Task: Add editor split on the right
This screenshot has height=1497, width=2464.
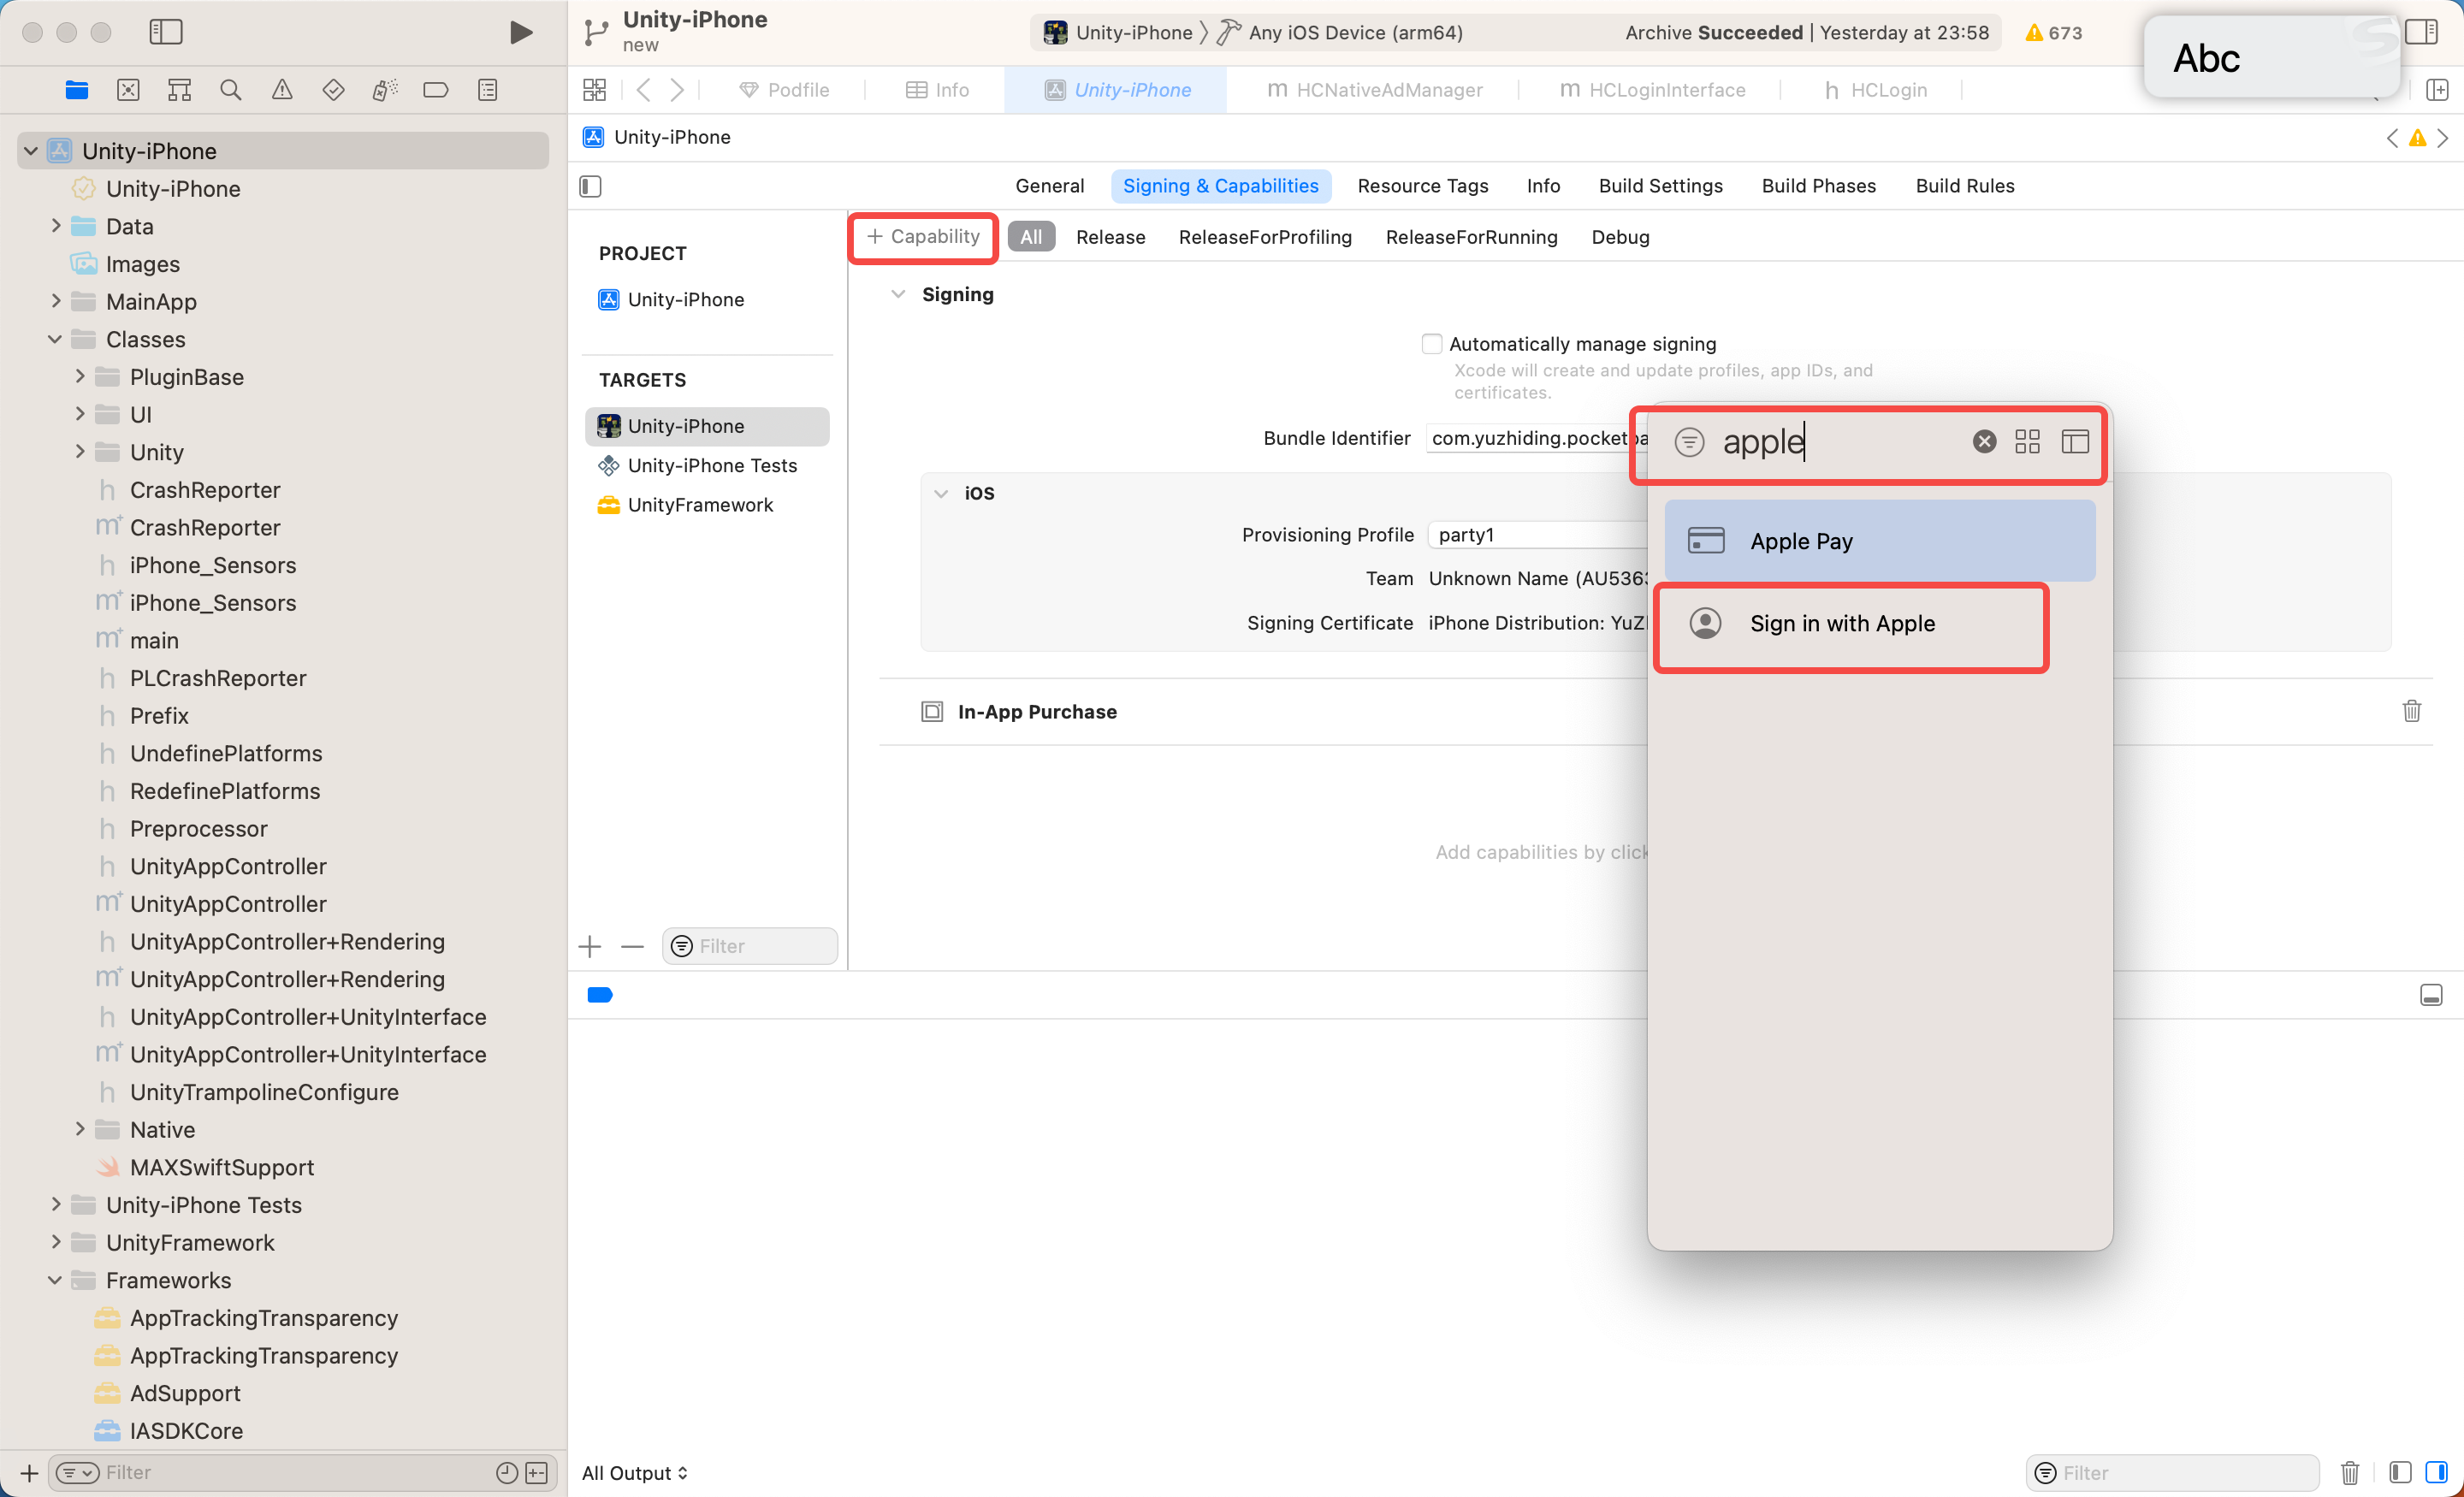Action: coord(2437,90)
